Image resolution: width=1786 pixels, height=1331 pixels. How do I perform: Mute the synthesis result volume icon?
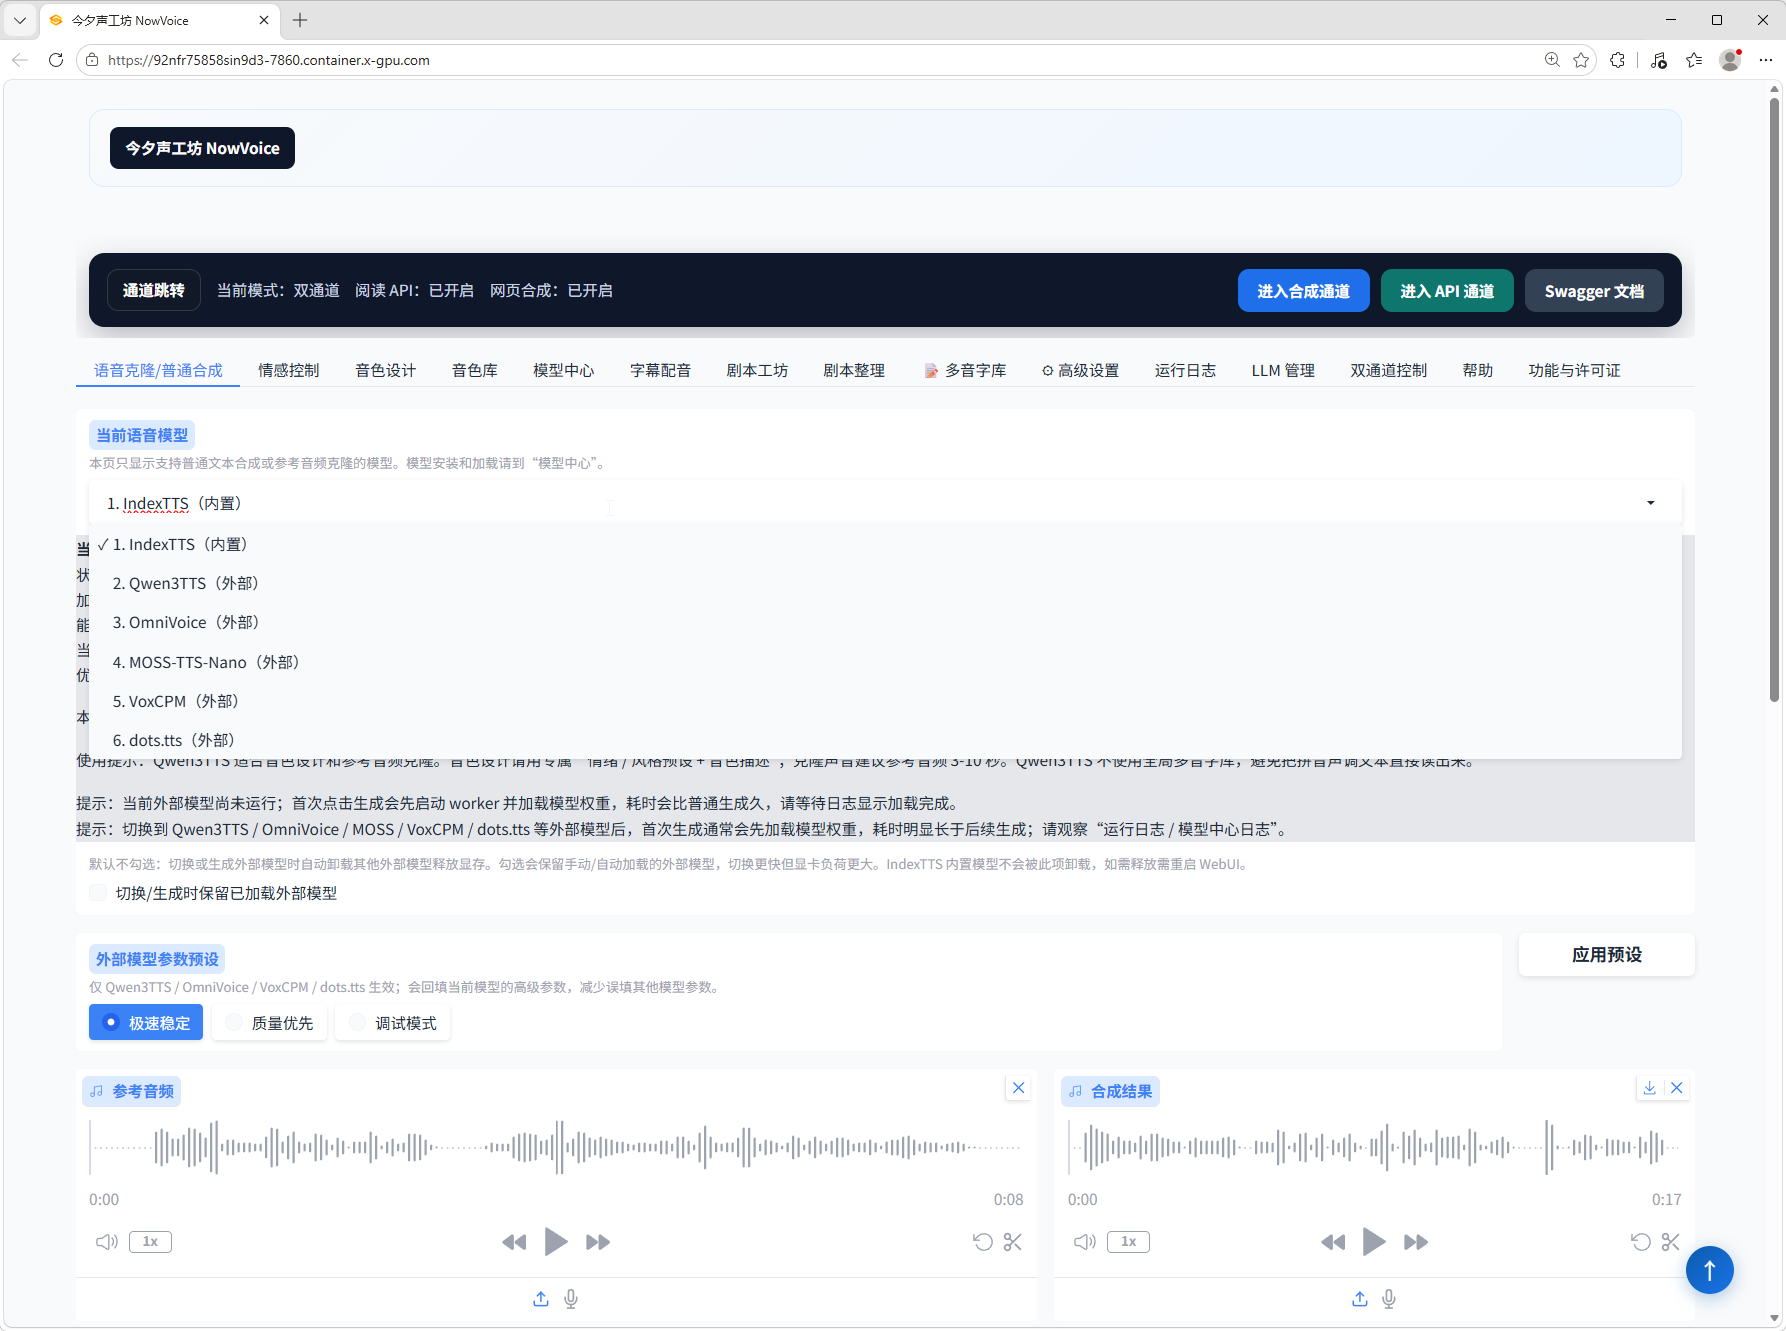click(x=1085, y=1242)
